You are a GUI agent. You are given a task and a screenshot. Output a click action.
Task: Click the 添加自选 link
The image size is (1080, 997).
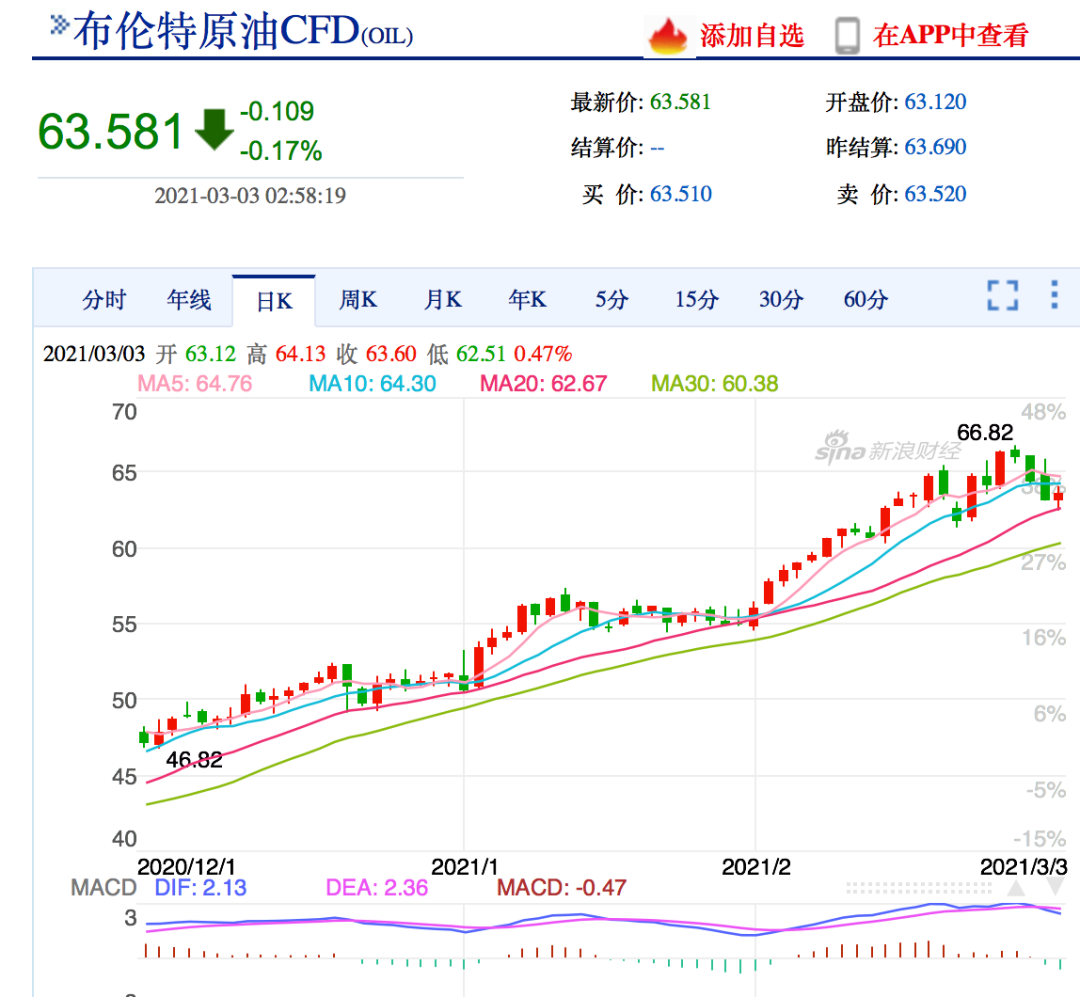751,32
